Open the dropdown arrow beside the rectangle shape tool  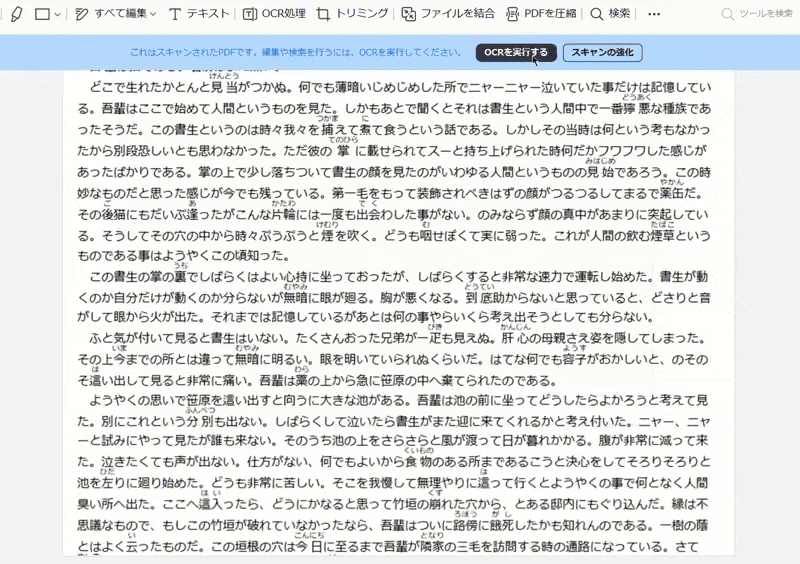click(57, 15)
